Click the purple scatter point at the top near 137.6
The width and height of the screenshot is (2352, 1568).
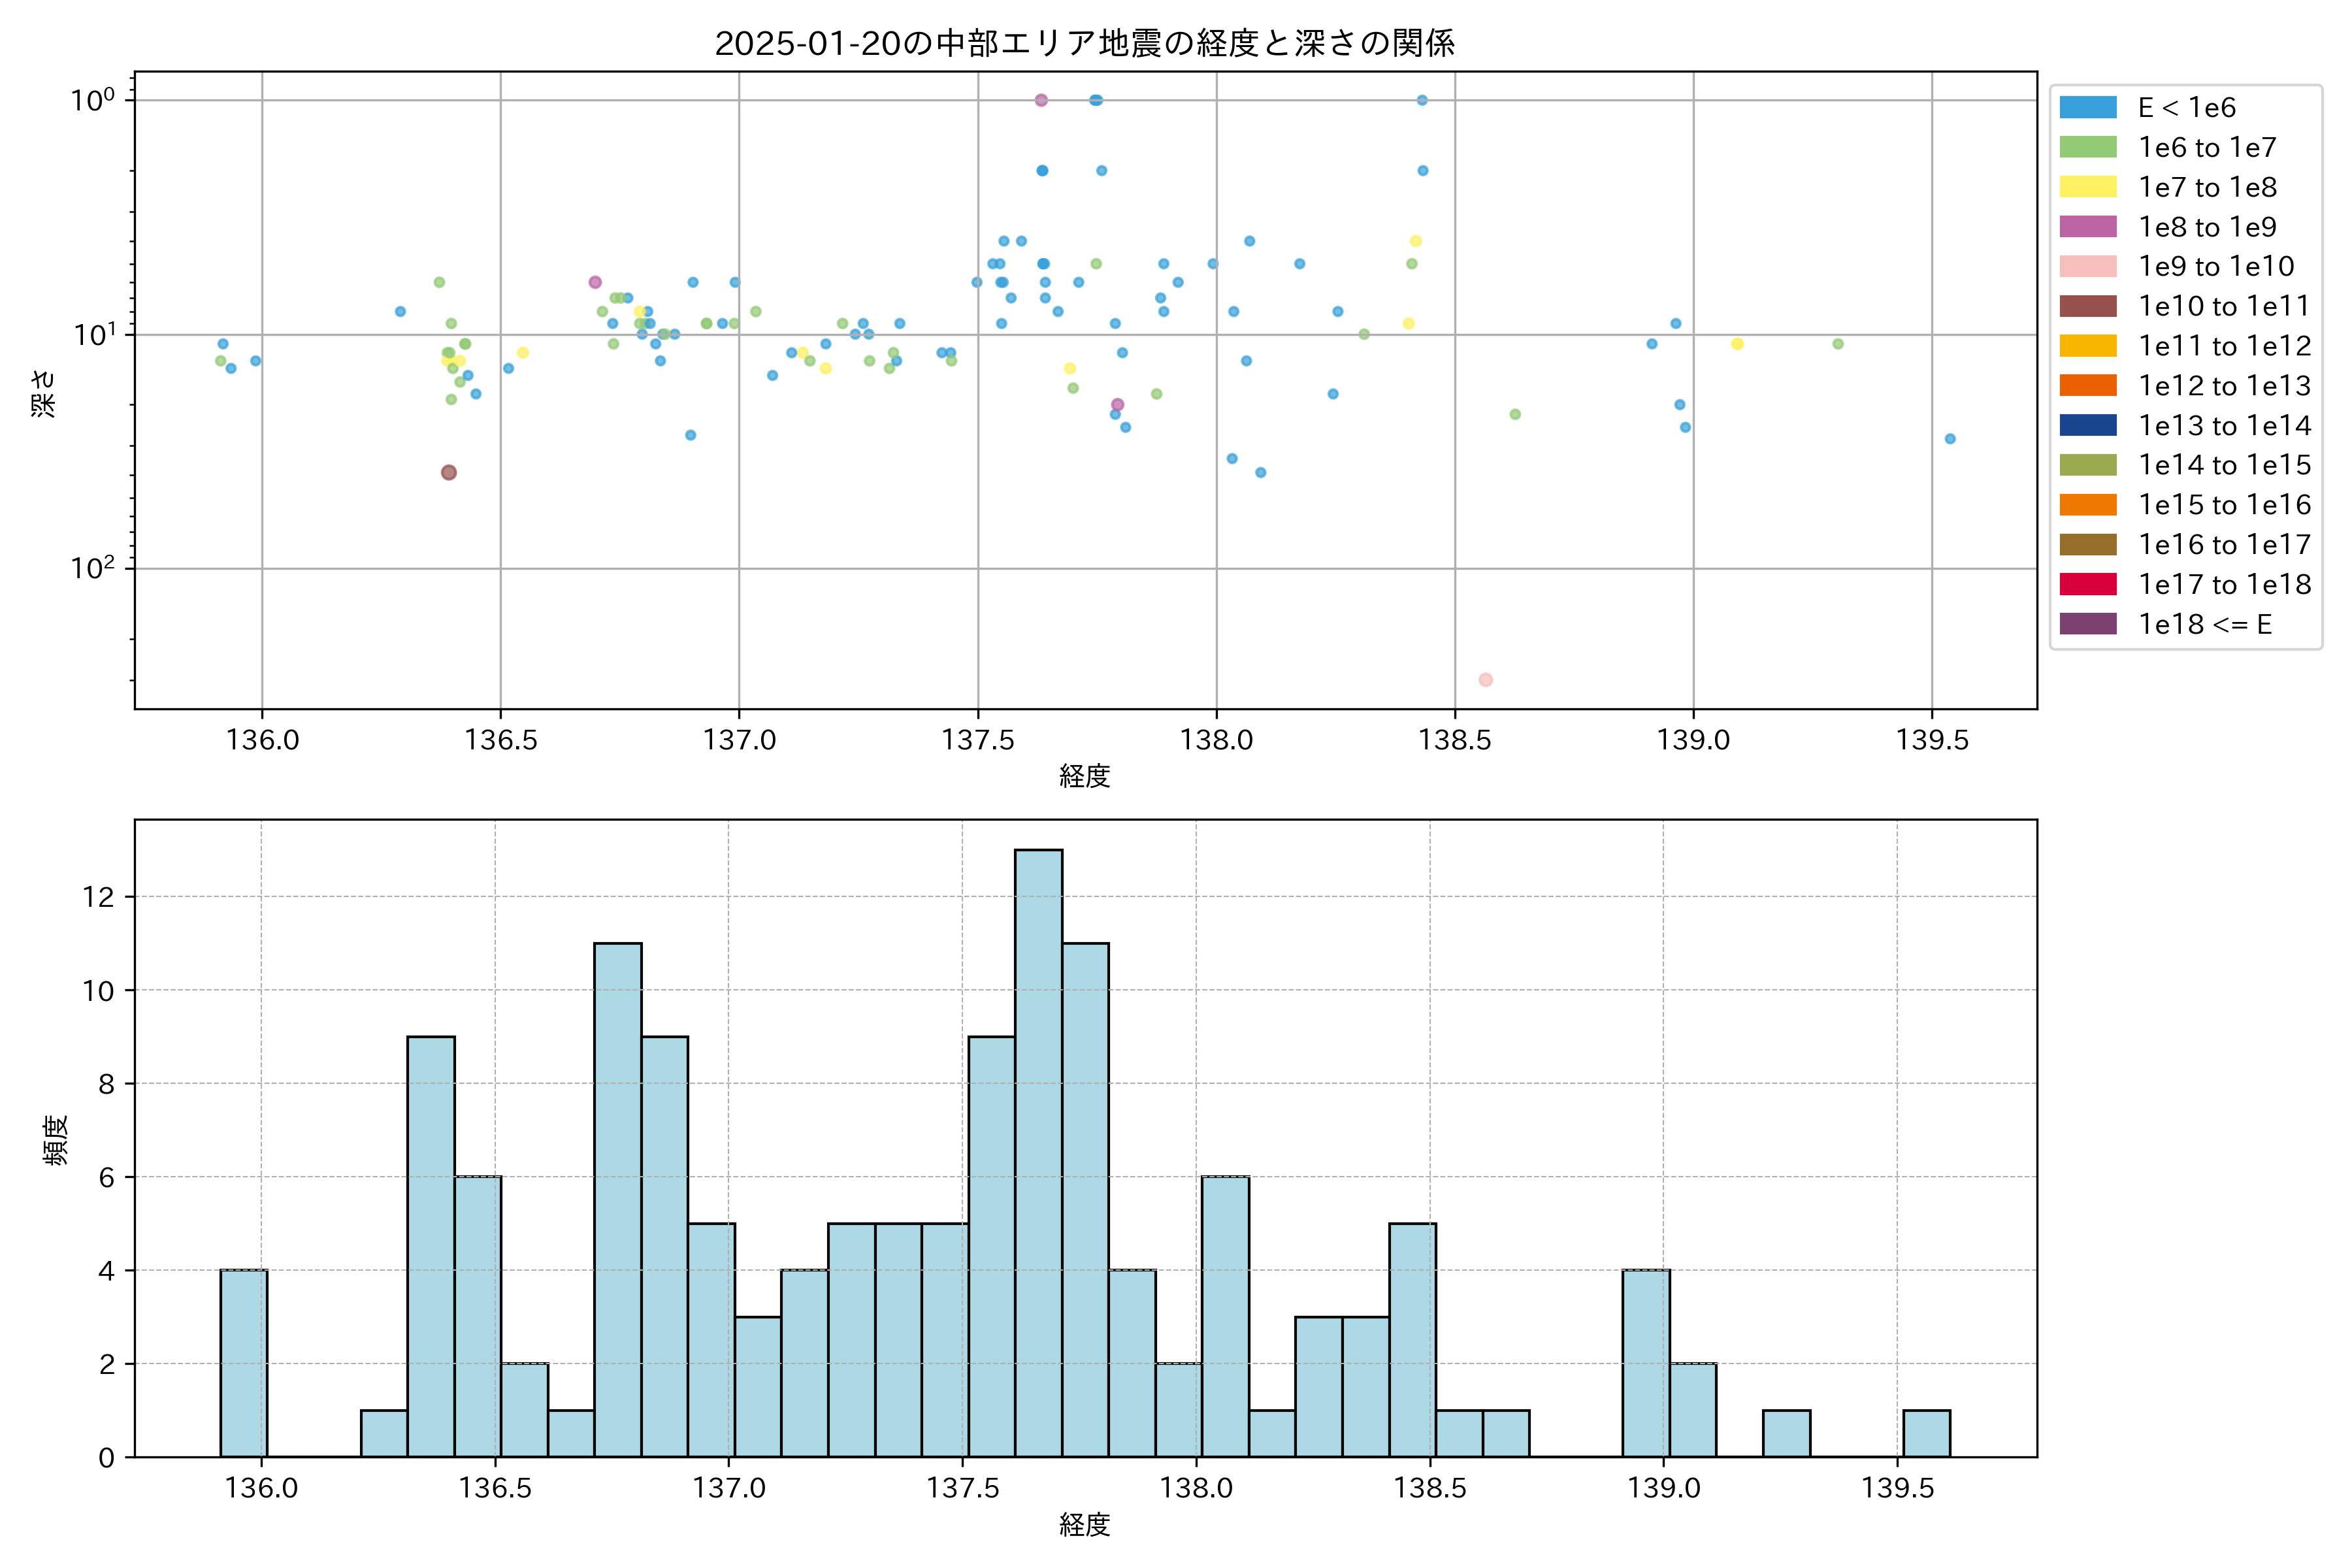click(x=1041, y=100)
